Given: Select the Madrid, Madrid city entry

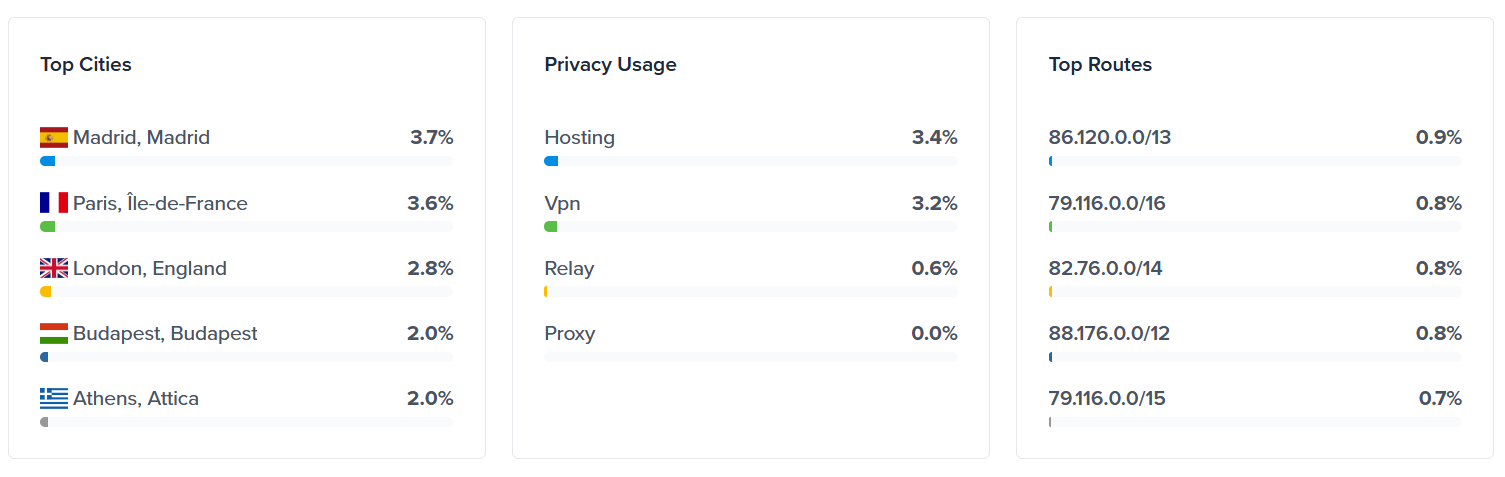Looking at the screenshot, I should 141,138.
